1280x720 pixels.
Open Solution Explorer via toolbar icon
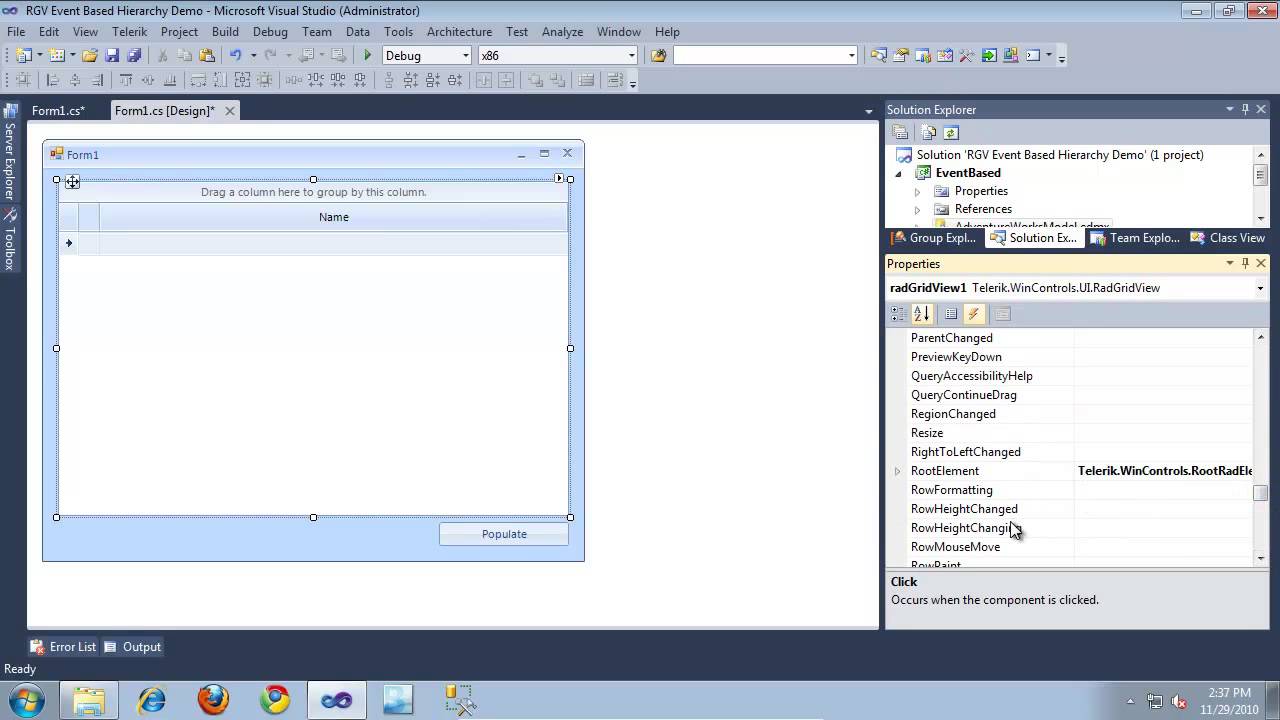(x=879, y=56)
